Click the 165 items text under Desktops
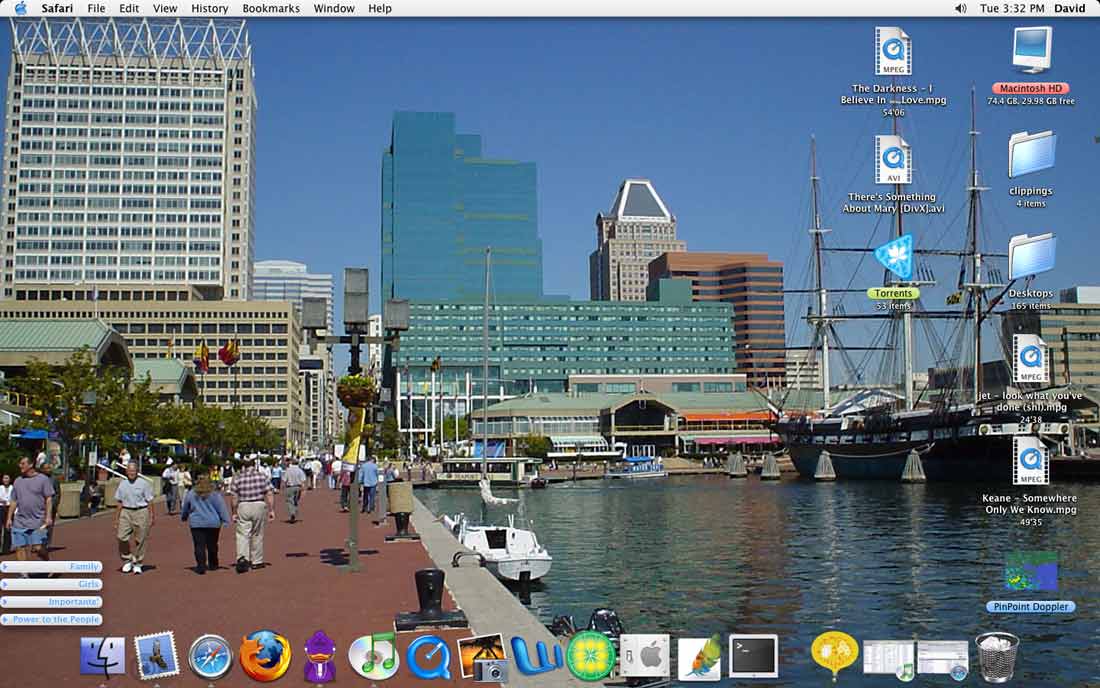 pos(1031,306)
